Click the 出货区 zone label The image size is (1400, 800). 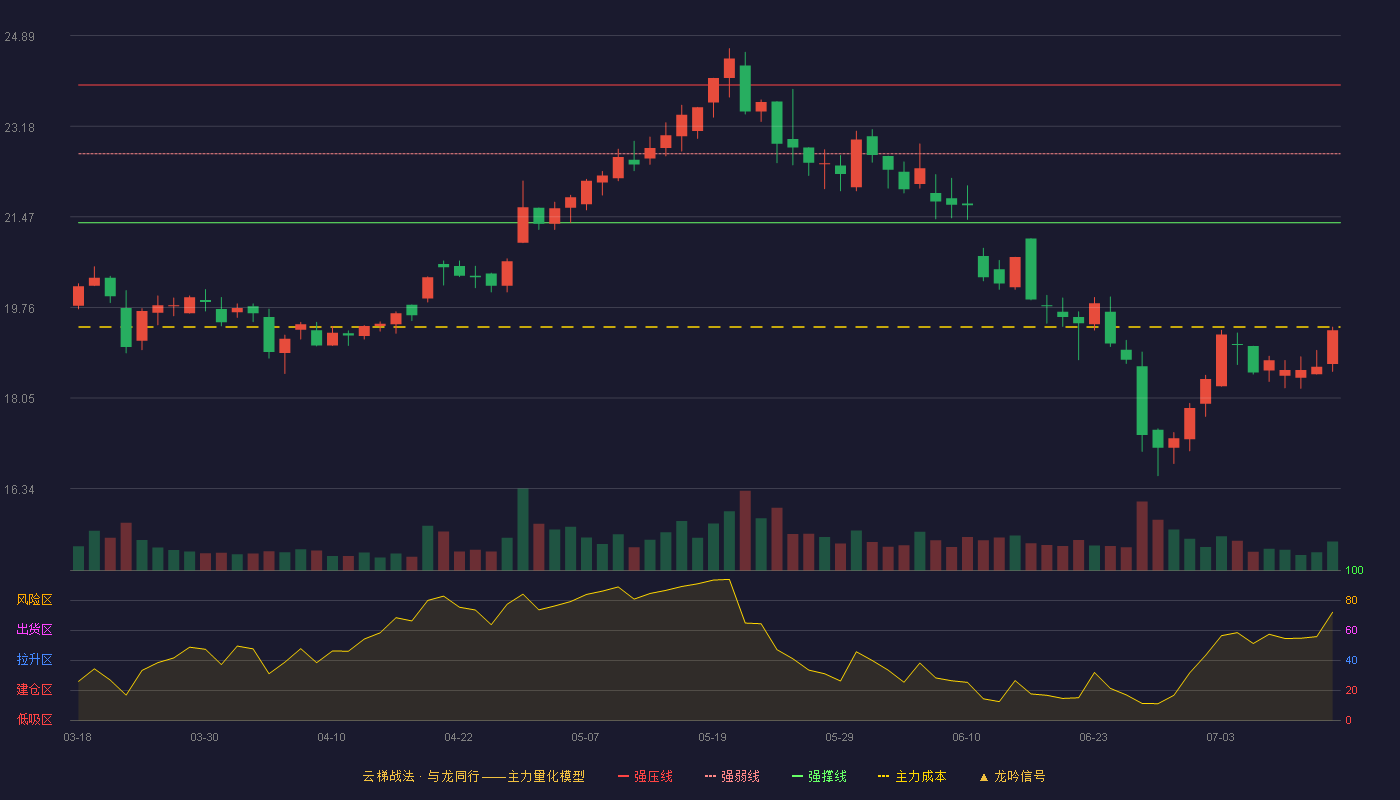click(x=35, y=630)
